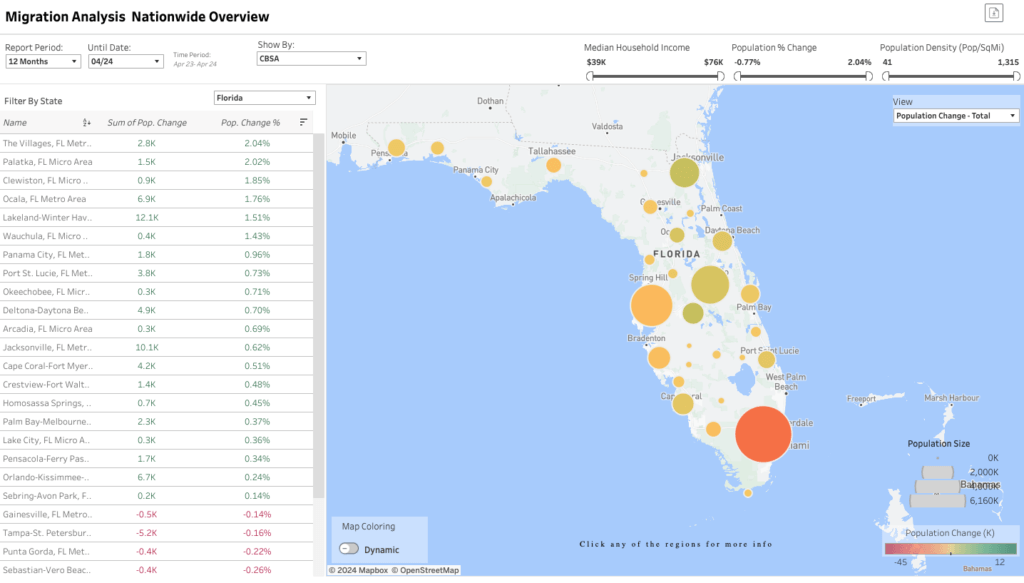
Task: Select The Villages, FL row in table
Action: point(48,143)
